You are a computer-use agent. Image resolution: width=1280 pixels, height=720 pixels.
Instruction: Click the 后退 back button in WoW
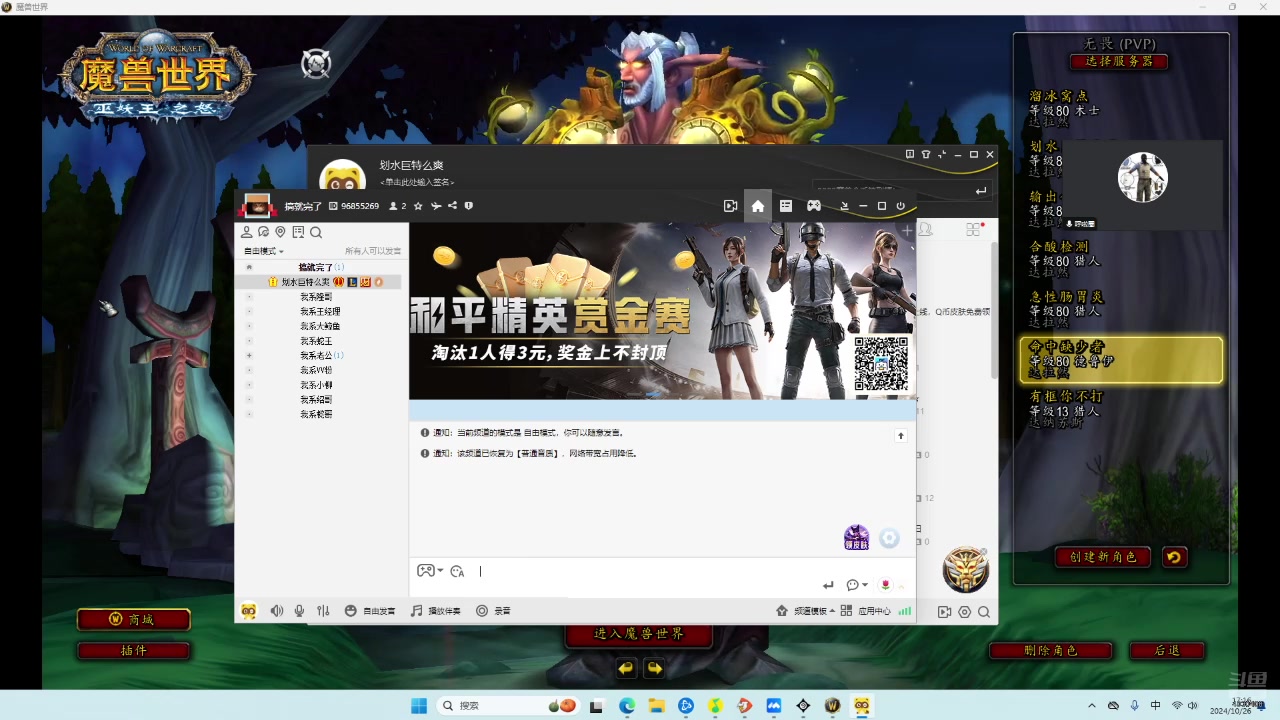coord(1167,650)
